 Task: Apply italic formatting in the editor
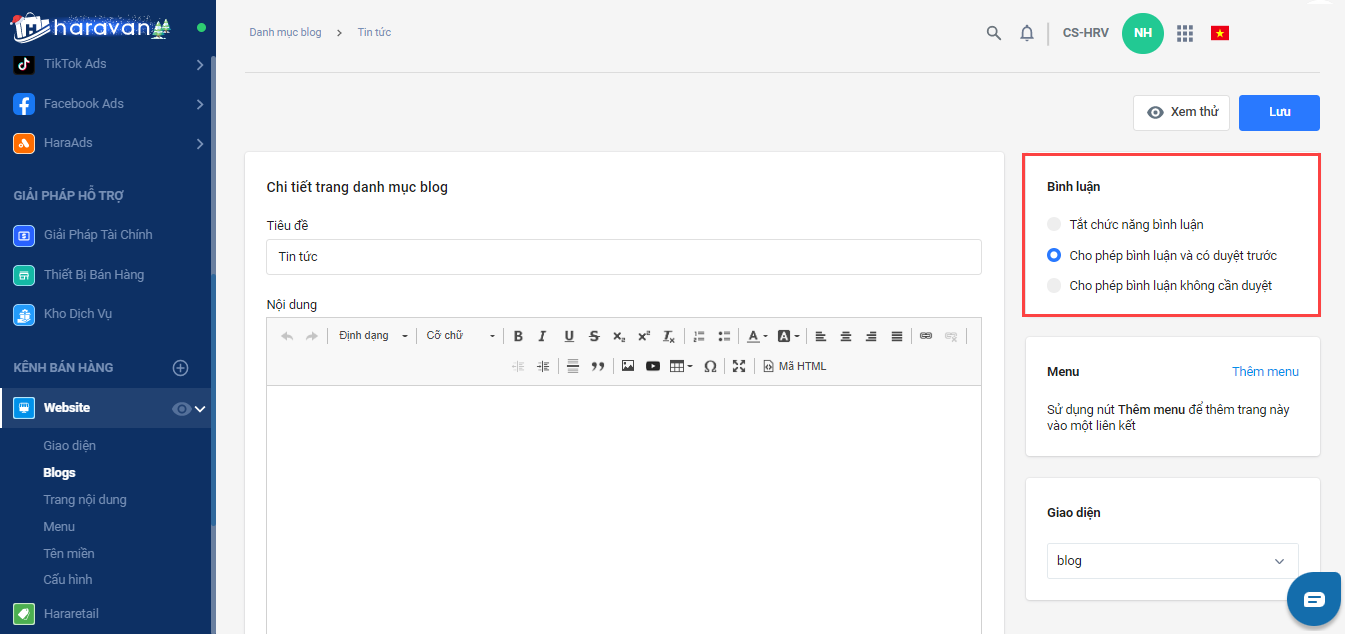[543, 336]
